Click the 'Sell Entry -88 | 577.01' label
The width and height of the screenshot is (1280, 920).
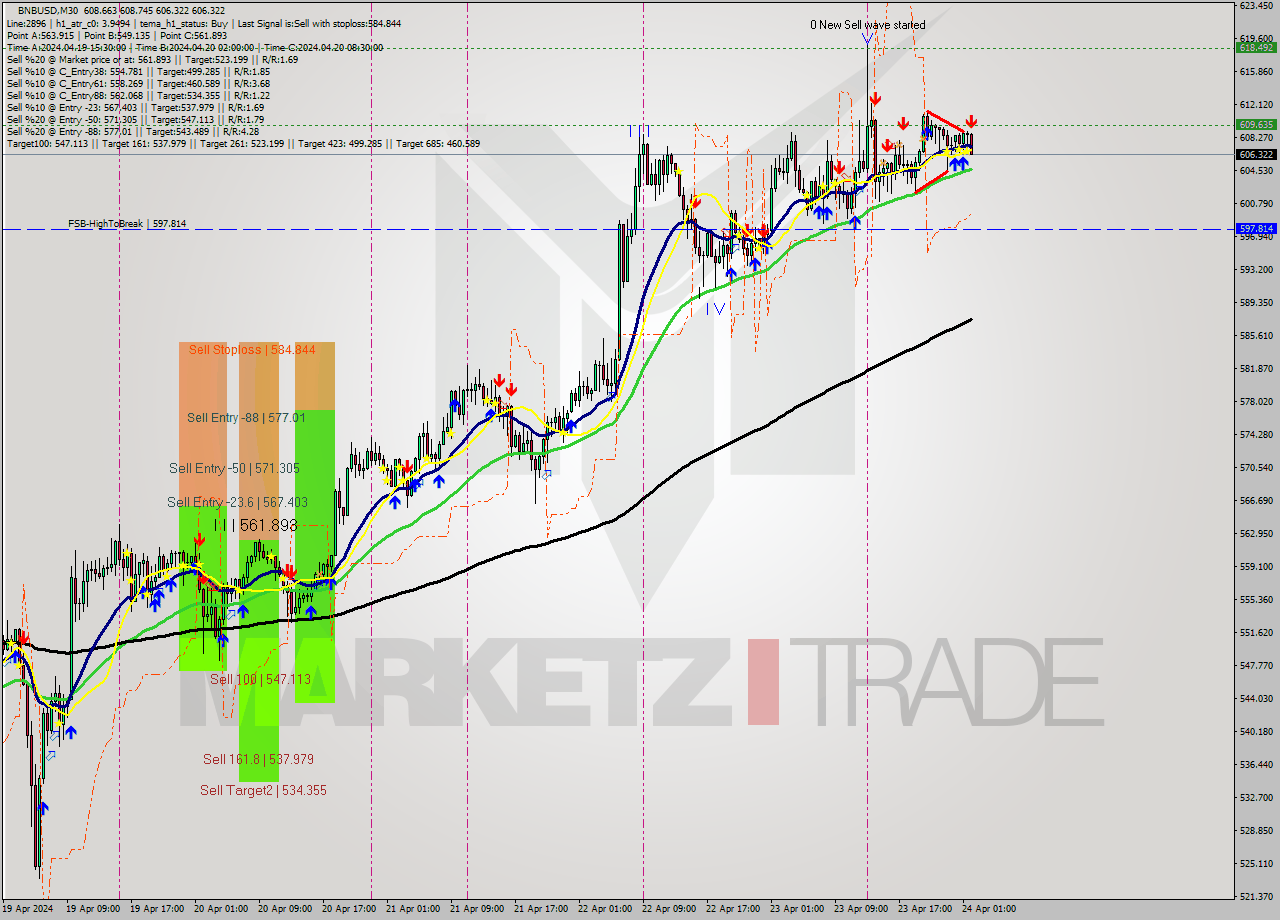pyautogui.click(x=246, y=418)
